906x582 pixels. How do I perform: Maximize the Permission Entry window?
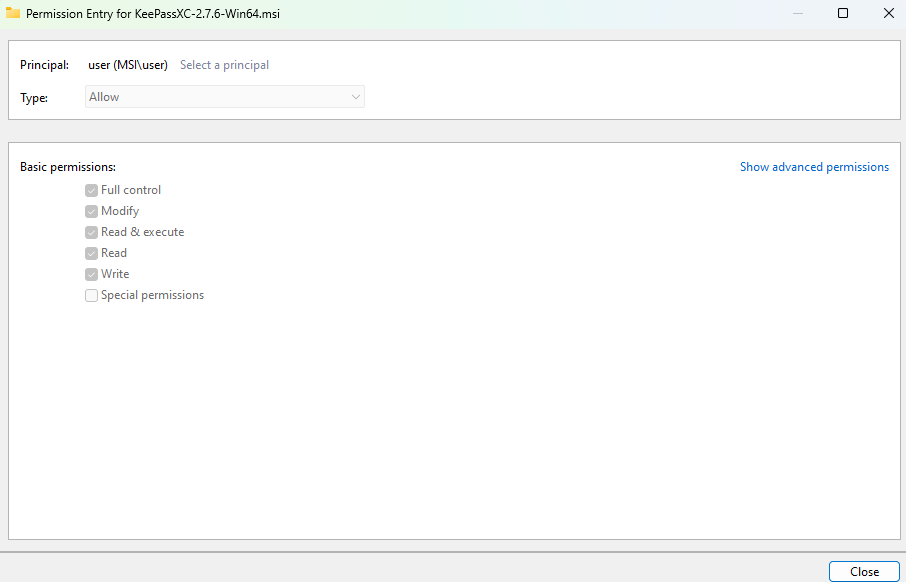[843, 13]
